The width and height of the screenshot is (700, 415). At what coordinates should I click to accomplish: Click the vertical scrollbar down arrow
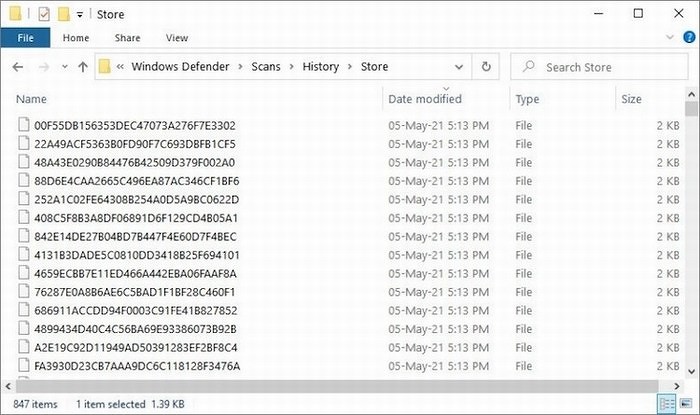coord(692,371)
